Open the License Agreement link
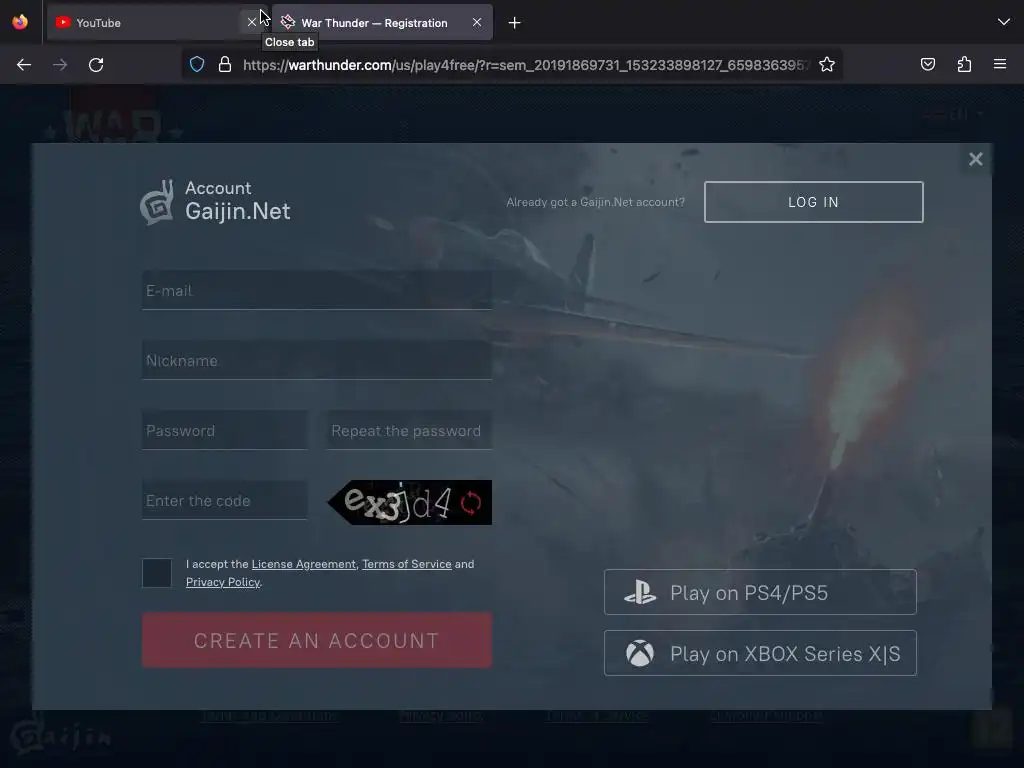Viewport: 1024px width, 768px height. (x=304, y=564)
